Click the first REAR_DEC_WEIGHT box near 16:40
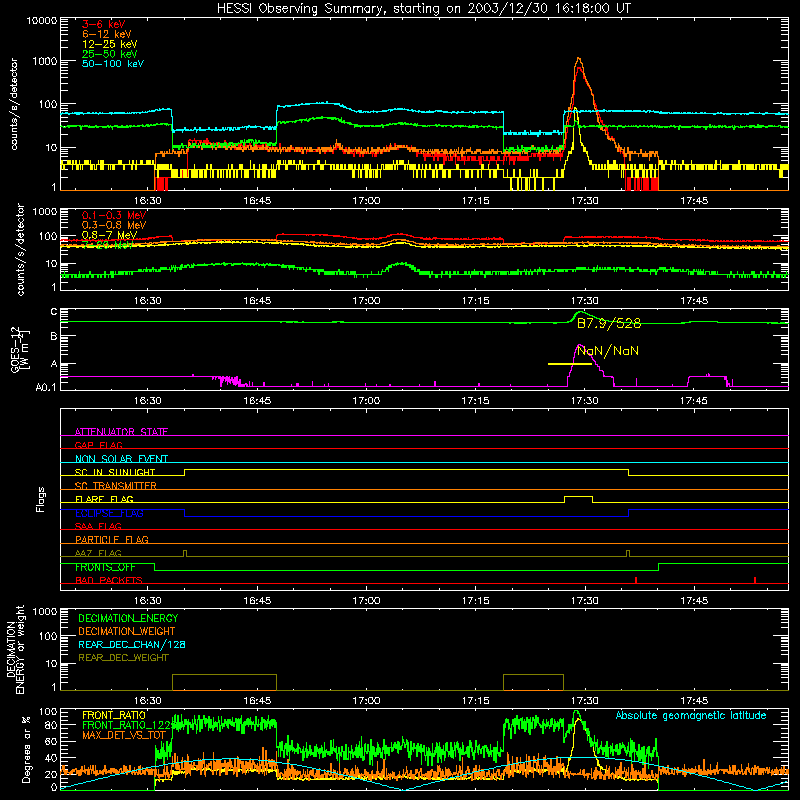 click(224, 682)
